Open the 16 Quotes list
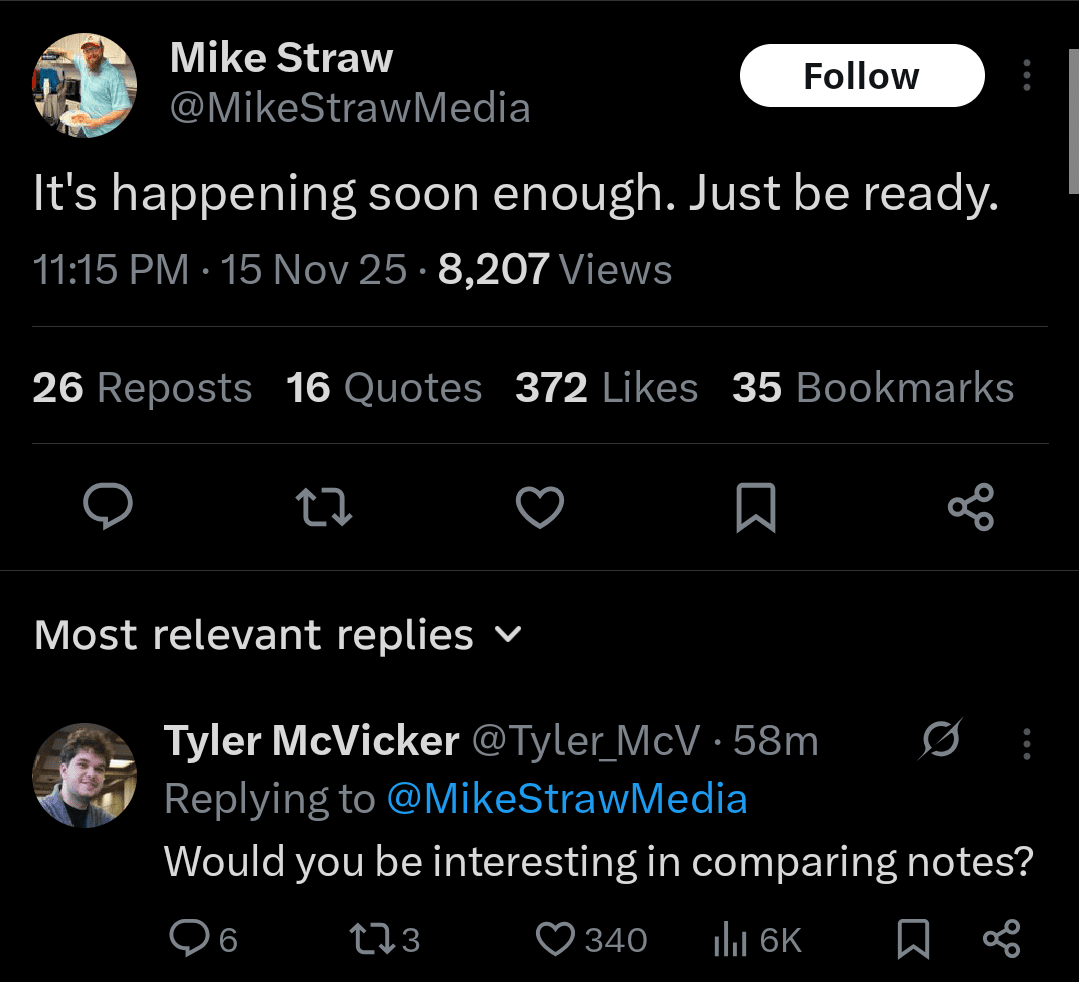The image size is (1079, 982). [x=384, y=388]
